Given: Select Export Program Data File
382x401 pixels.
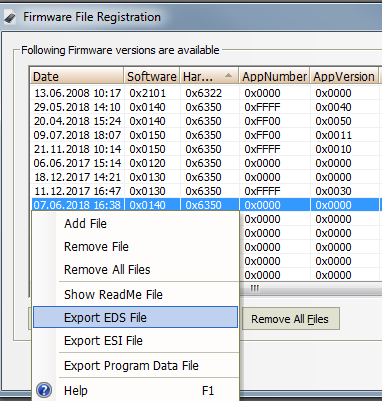Looking at the screenshot, I should tap(131, 366).
